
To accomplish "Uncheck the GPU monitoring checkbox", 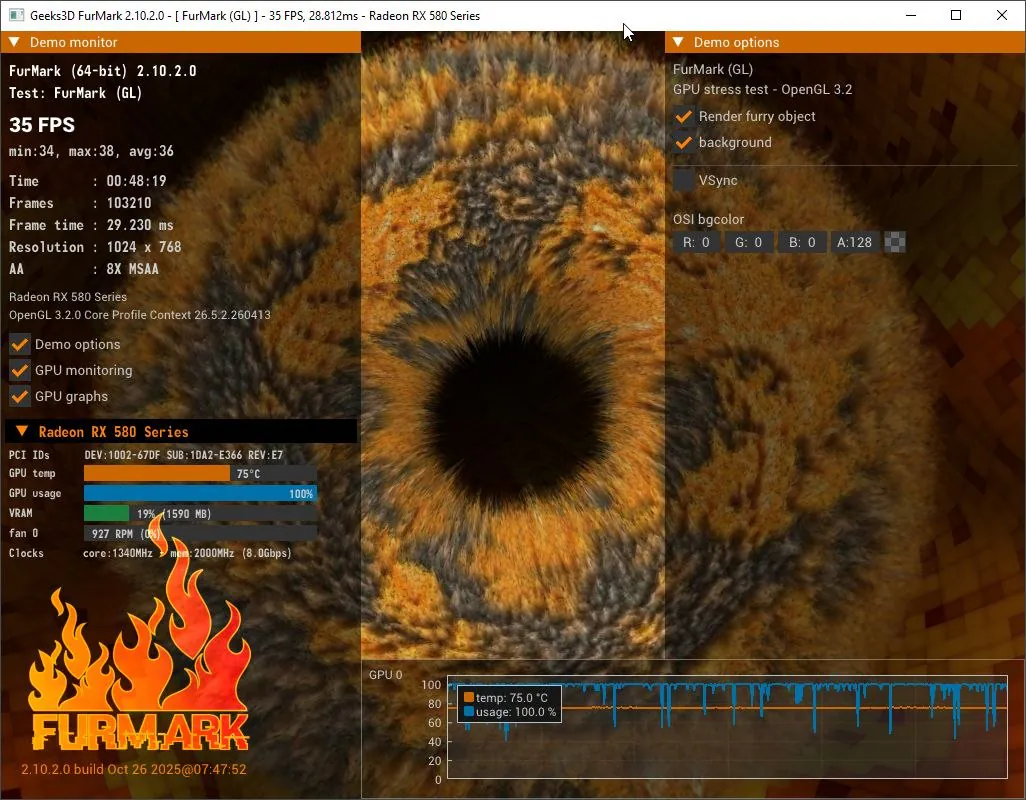I will [x=20, y=370].
